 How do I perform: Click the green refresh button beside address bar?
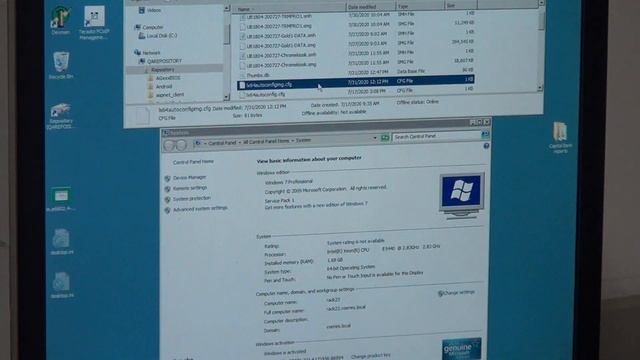point(384,138)
